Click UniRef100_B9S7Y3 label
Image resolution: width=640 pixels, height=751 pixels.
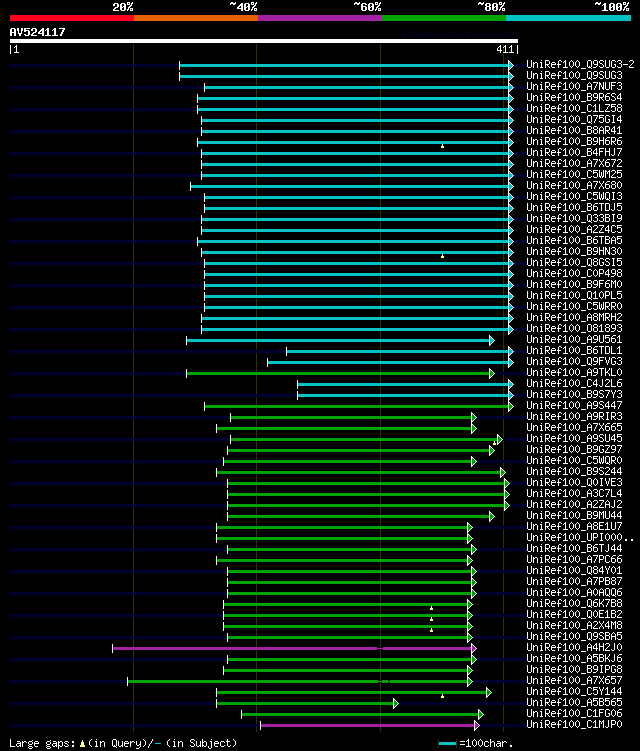pos(574,395)
